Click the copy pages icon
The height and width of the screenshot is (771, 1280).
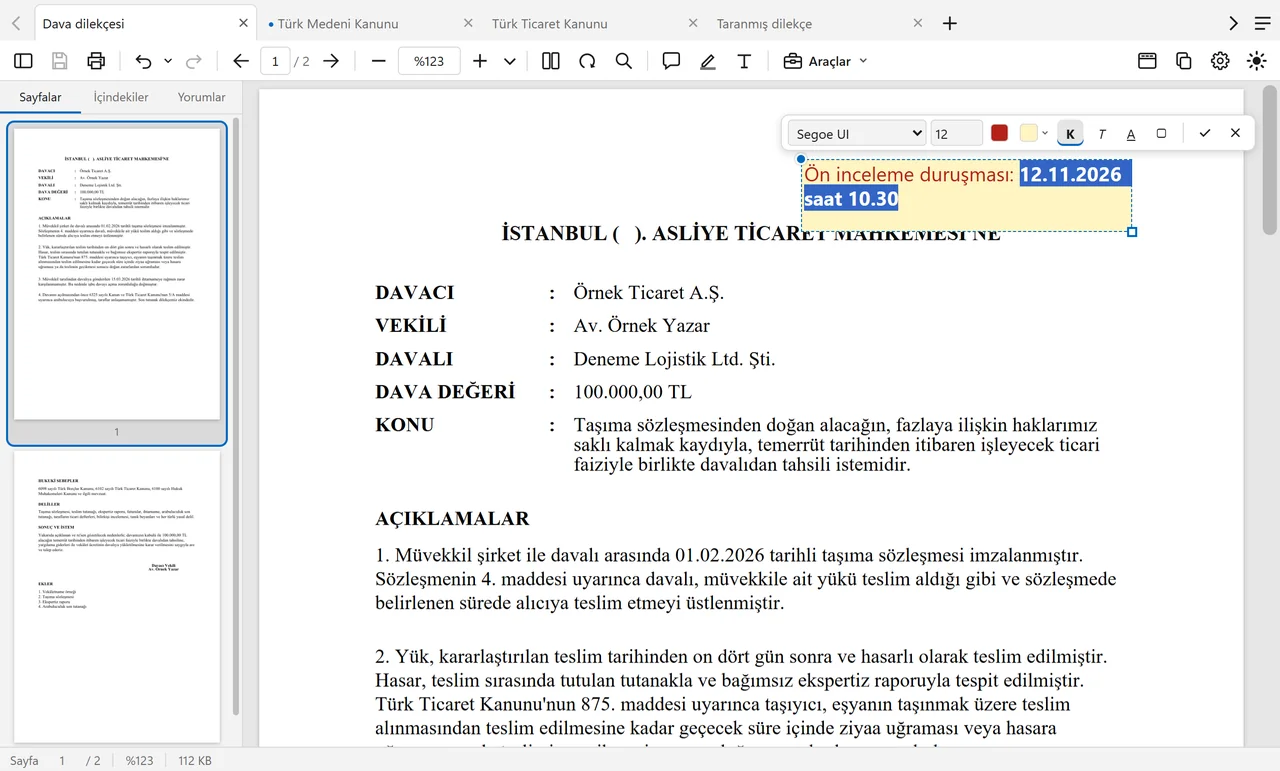coord(1184,61)
